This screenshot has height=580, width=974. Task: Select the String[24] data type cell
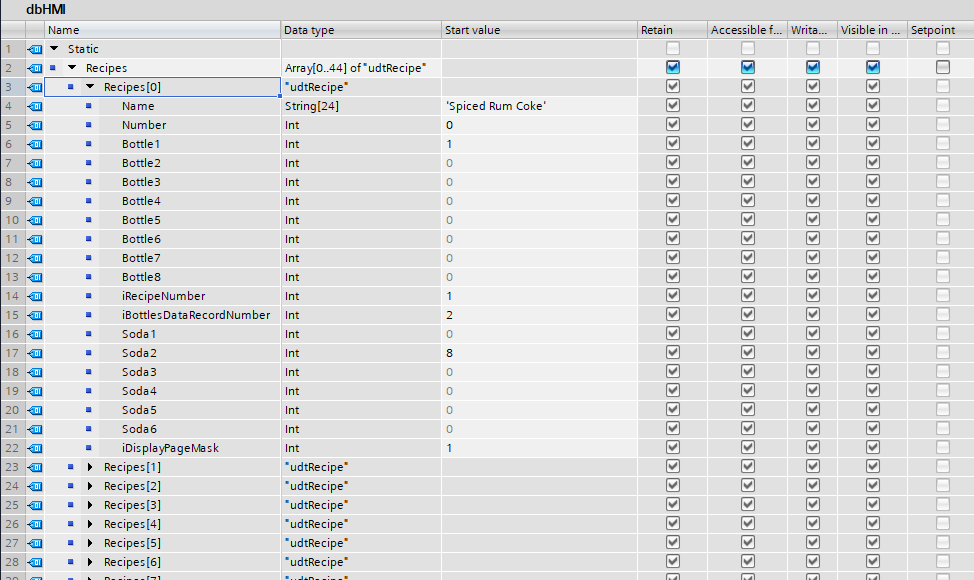point(361,106)
